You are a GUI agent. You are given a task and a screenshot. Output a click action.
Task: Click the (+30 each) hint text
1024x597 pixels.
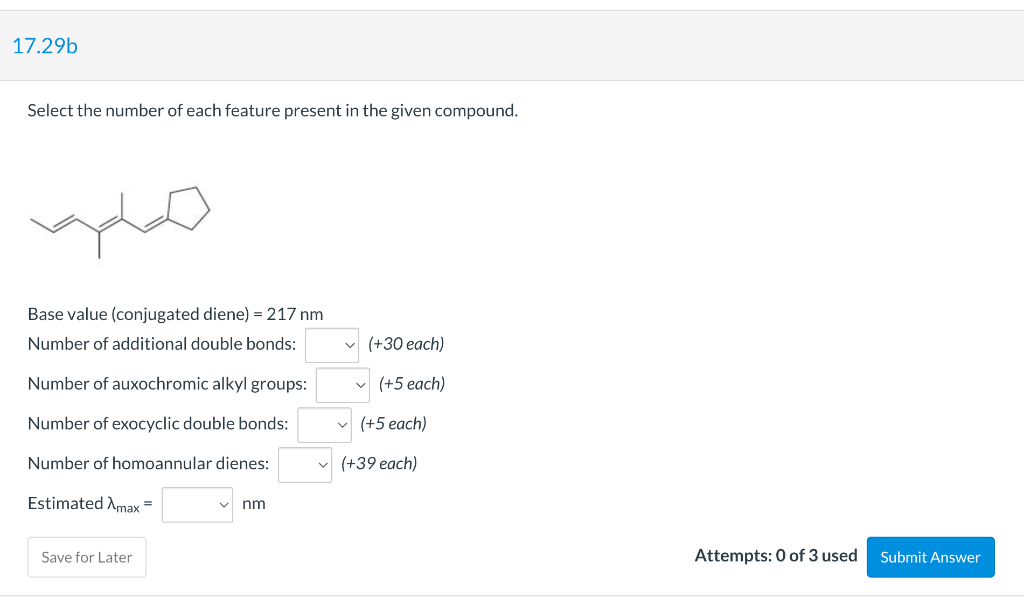[404, 344]
